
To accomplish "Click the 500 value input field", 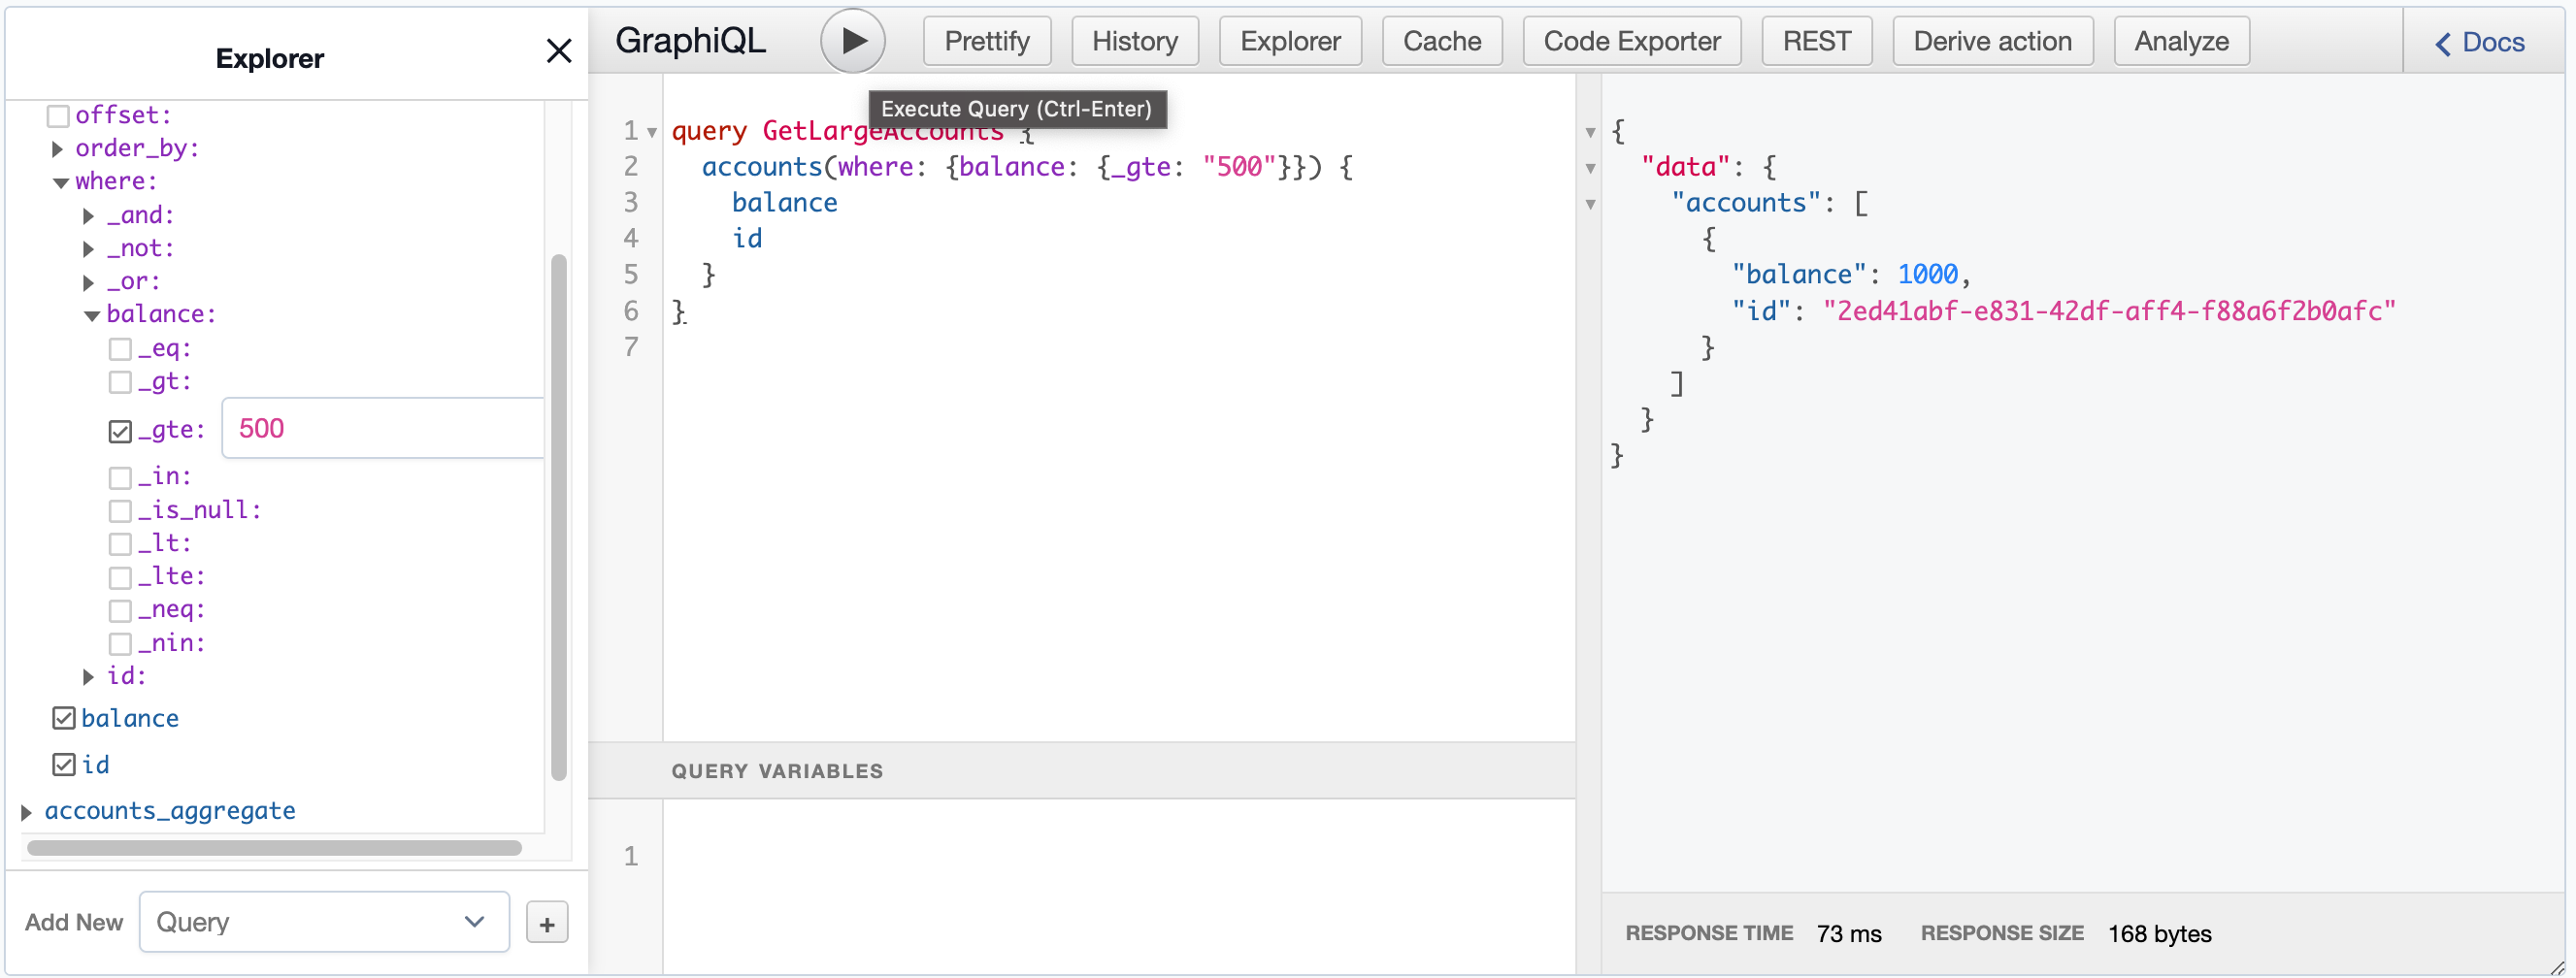I will (x=380, y=428).
